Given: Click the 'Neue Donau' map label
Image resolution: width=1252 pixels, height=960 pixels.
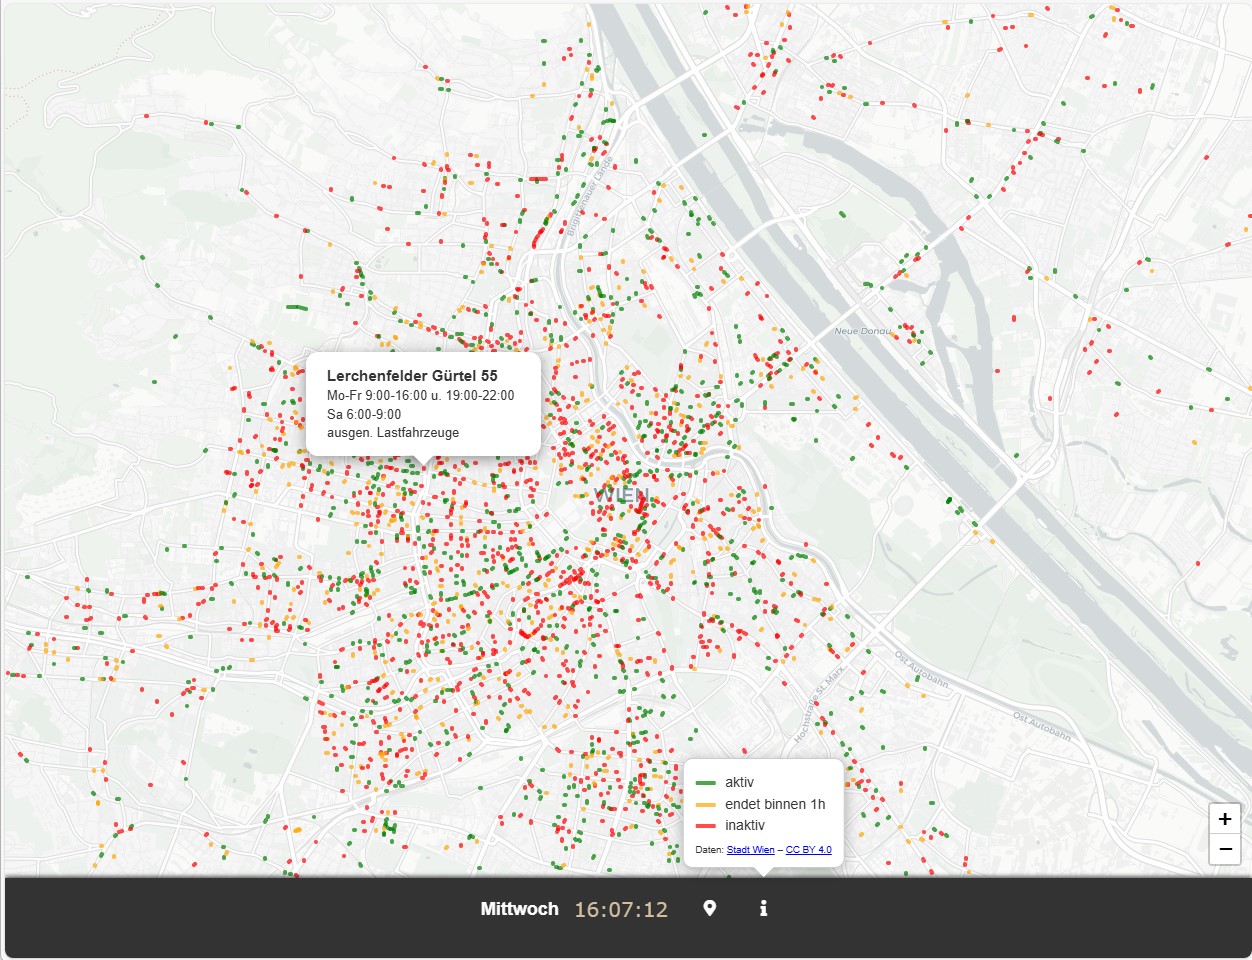Looking at the screenshot, I should (862, 331).
